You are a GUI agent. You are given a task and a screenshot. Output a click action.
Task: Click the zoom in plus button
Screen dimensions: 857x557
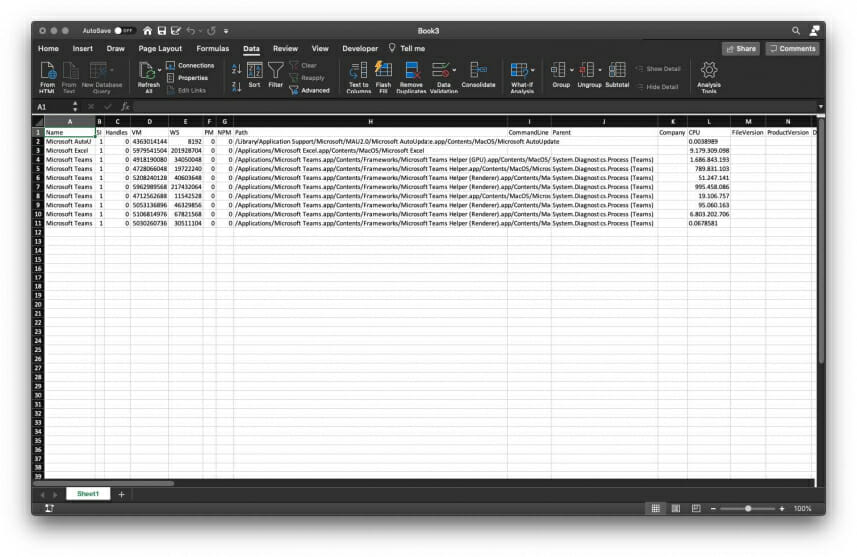click(782, 508)
